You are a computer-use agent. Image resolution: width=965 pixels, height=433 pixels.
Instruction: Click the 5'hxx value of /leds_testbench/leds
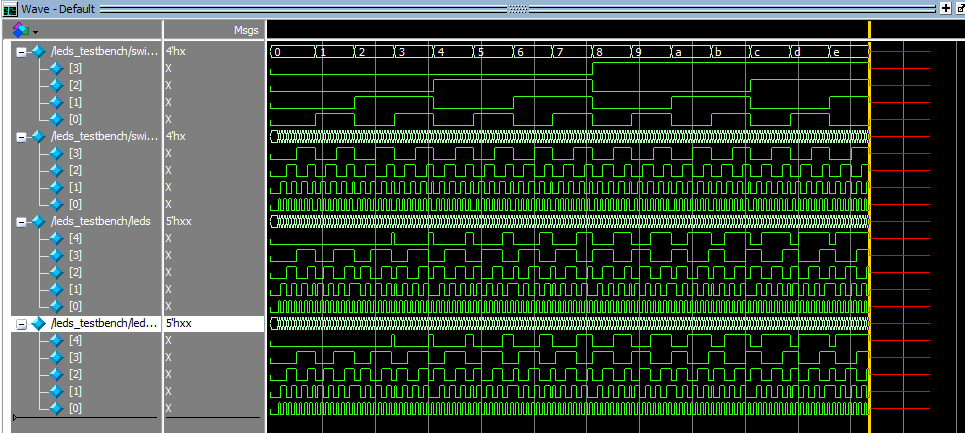pyautogui.click(x=177, y=221)
